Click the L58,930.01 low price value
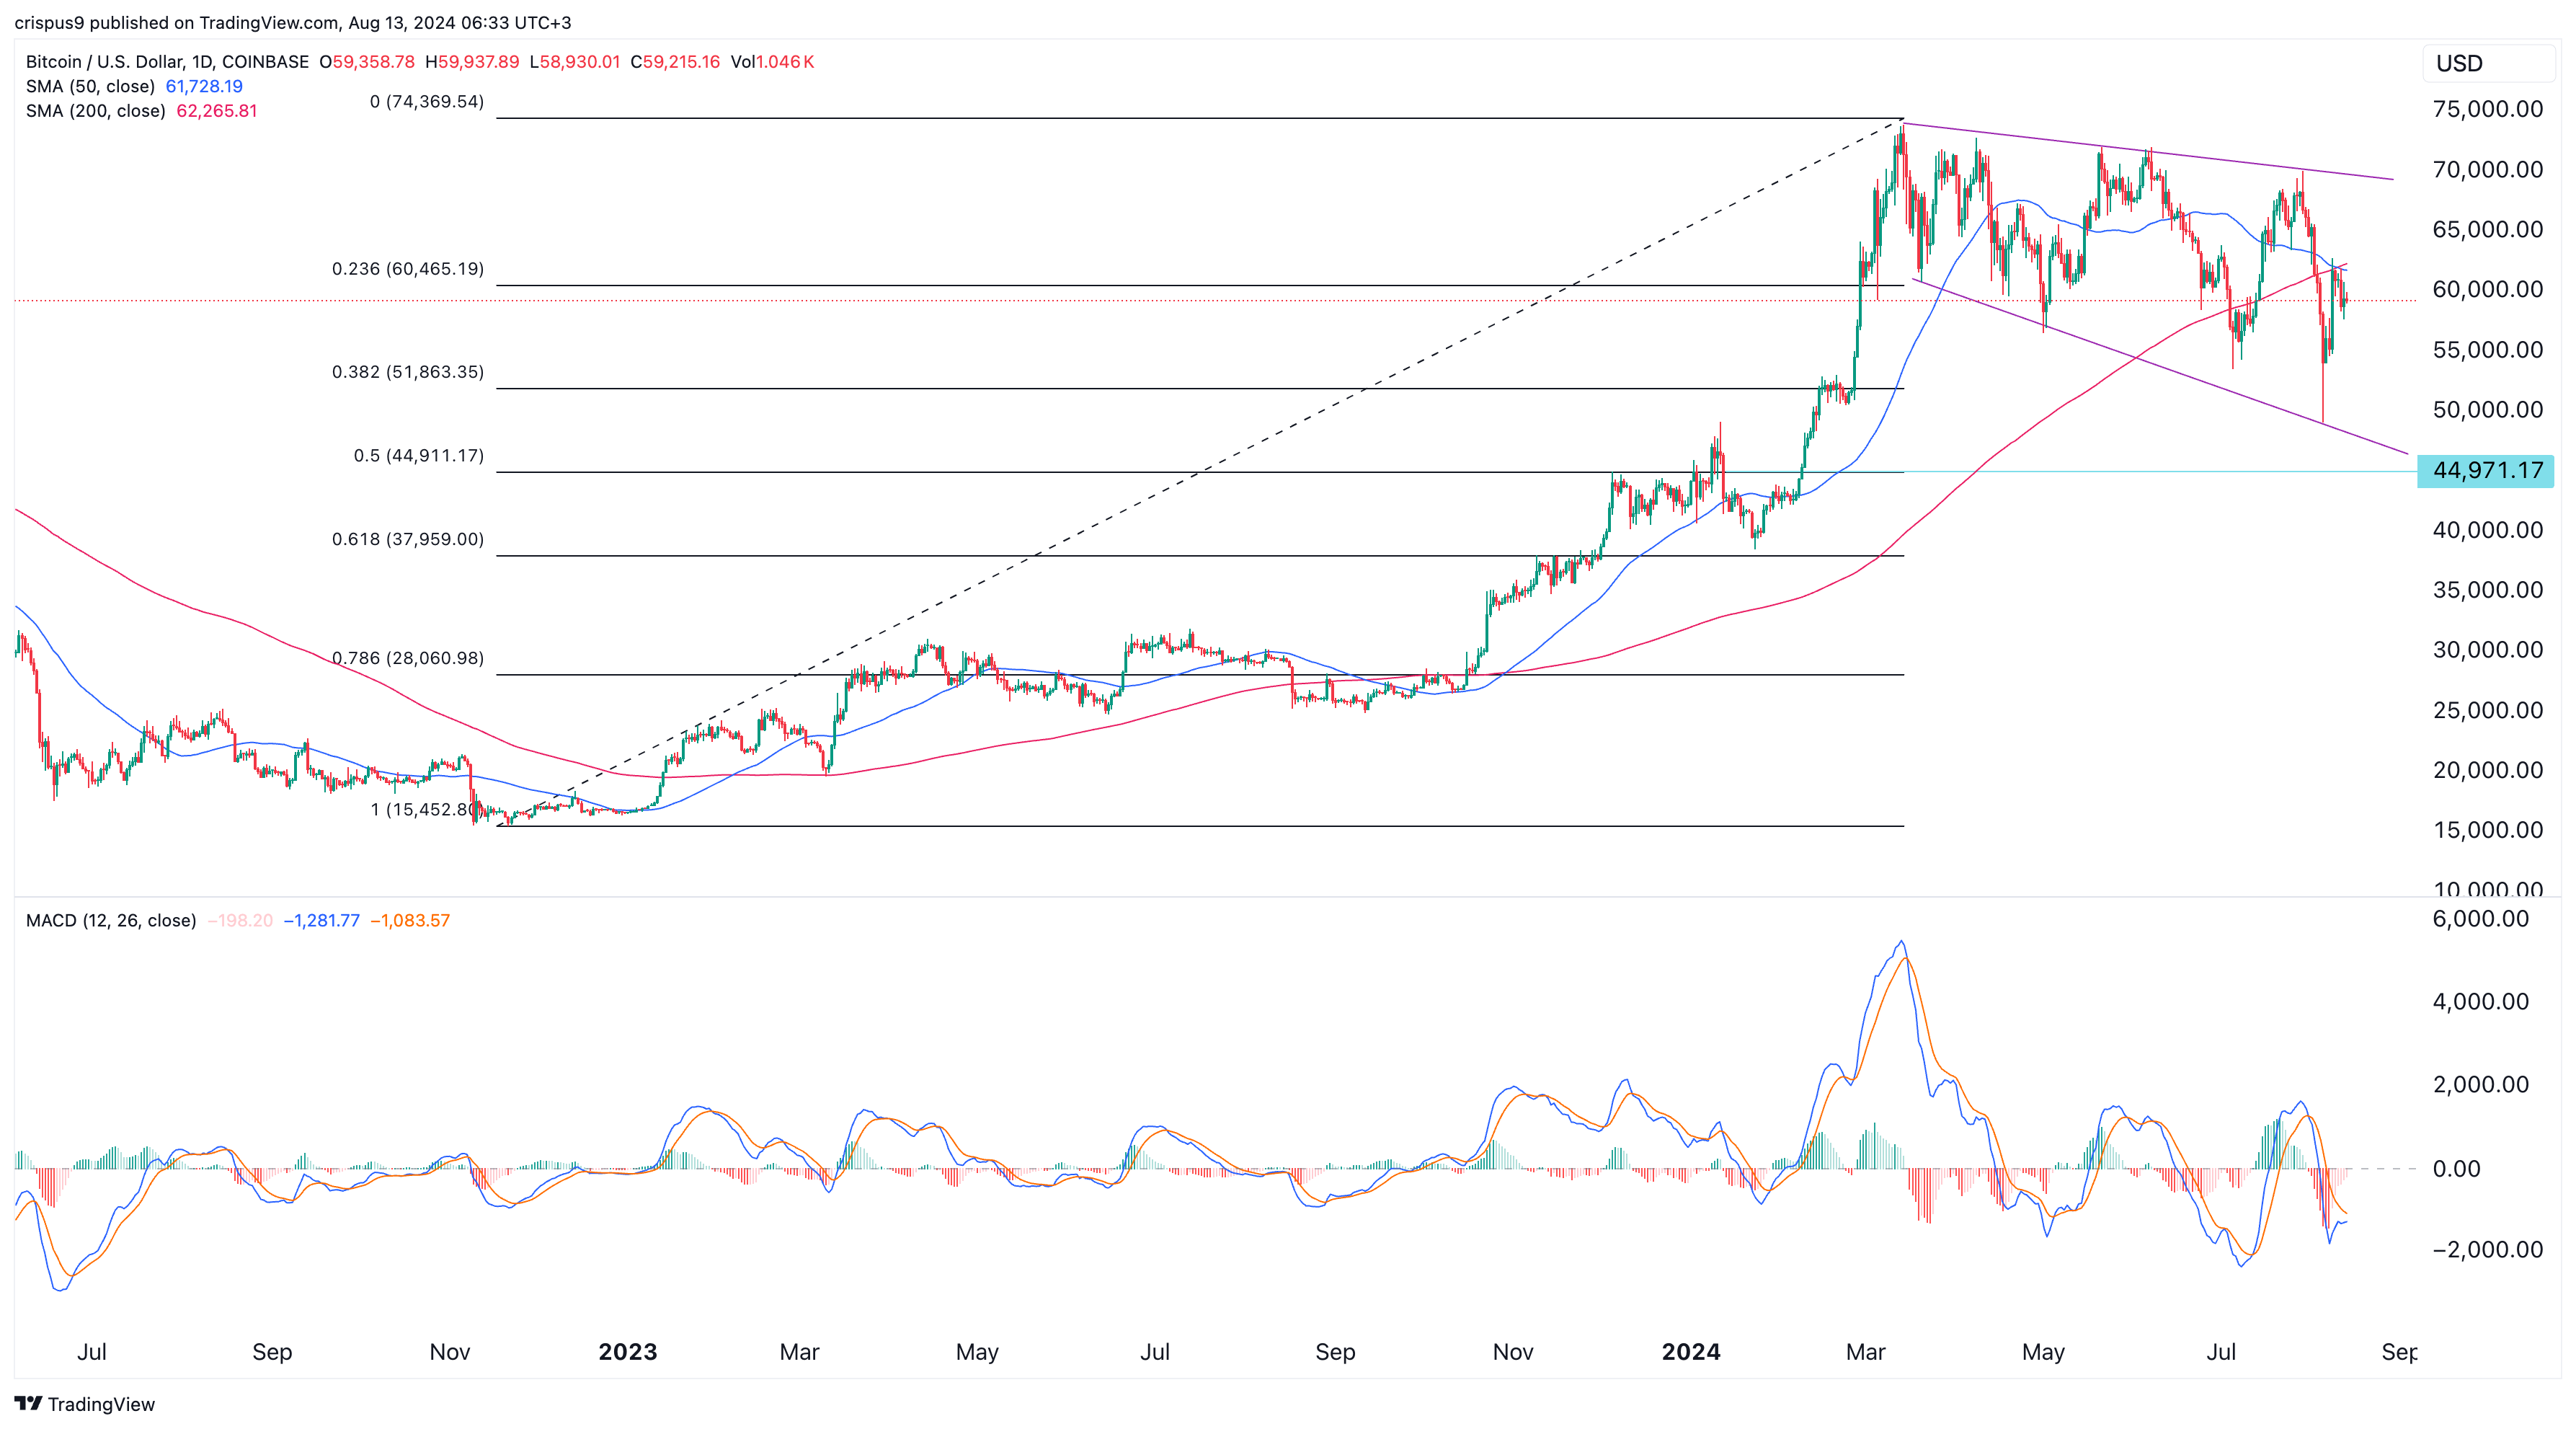Image resolution: width=2576 pixels, height=1429 pixels. click(575, 61)
